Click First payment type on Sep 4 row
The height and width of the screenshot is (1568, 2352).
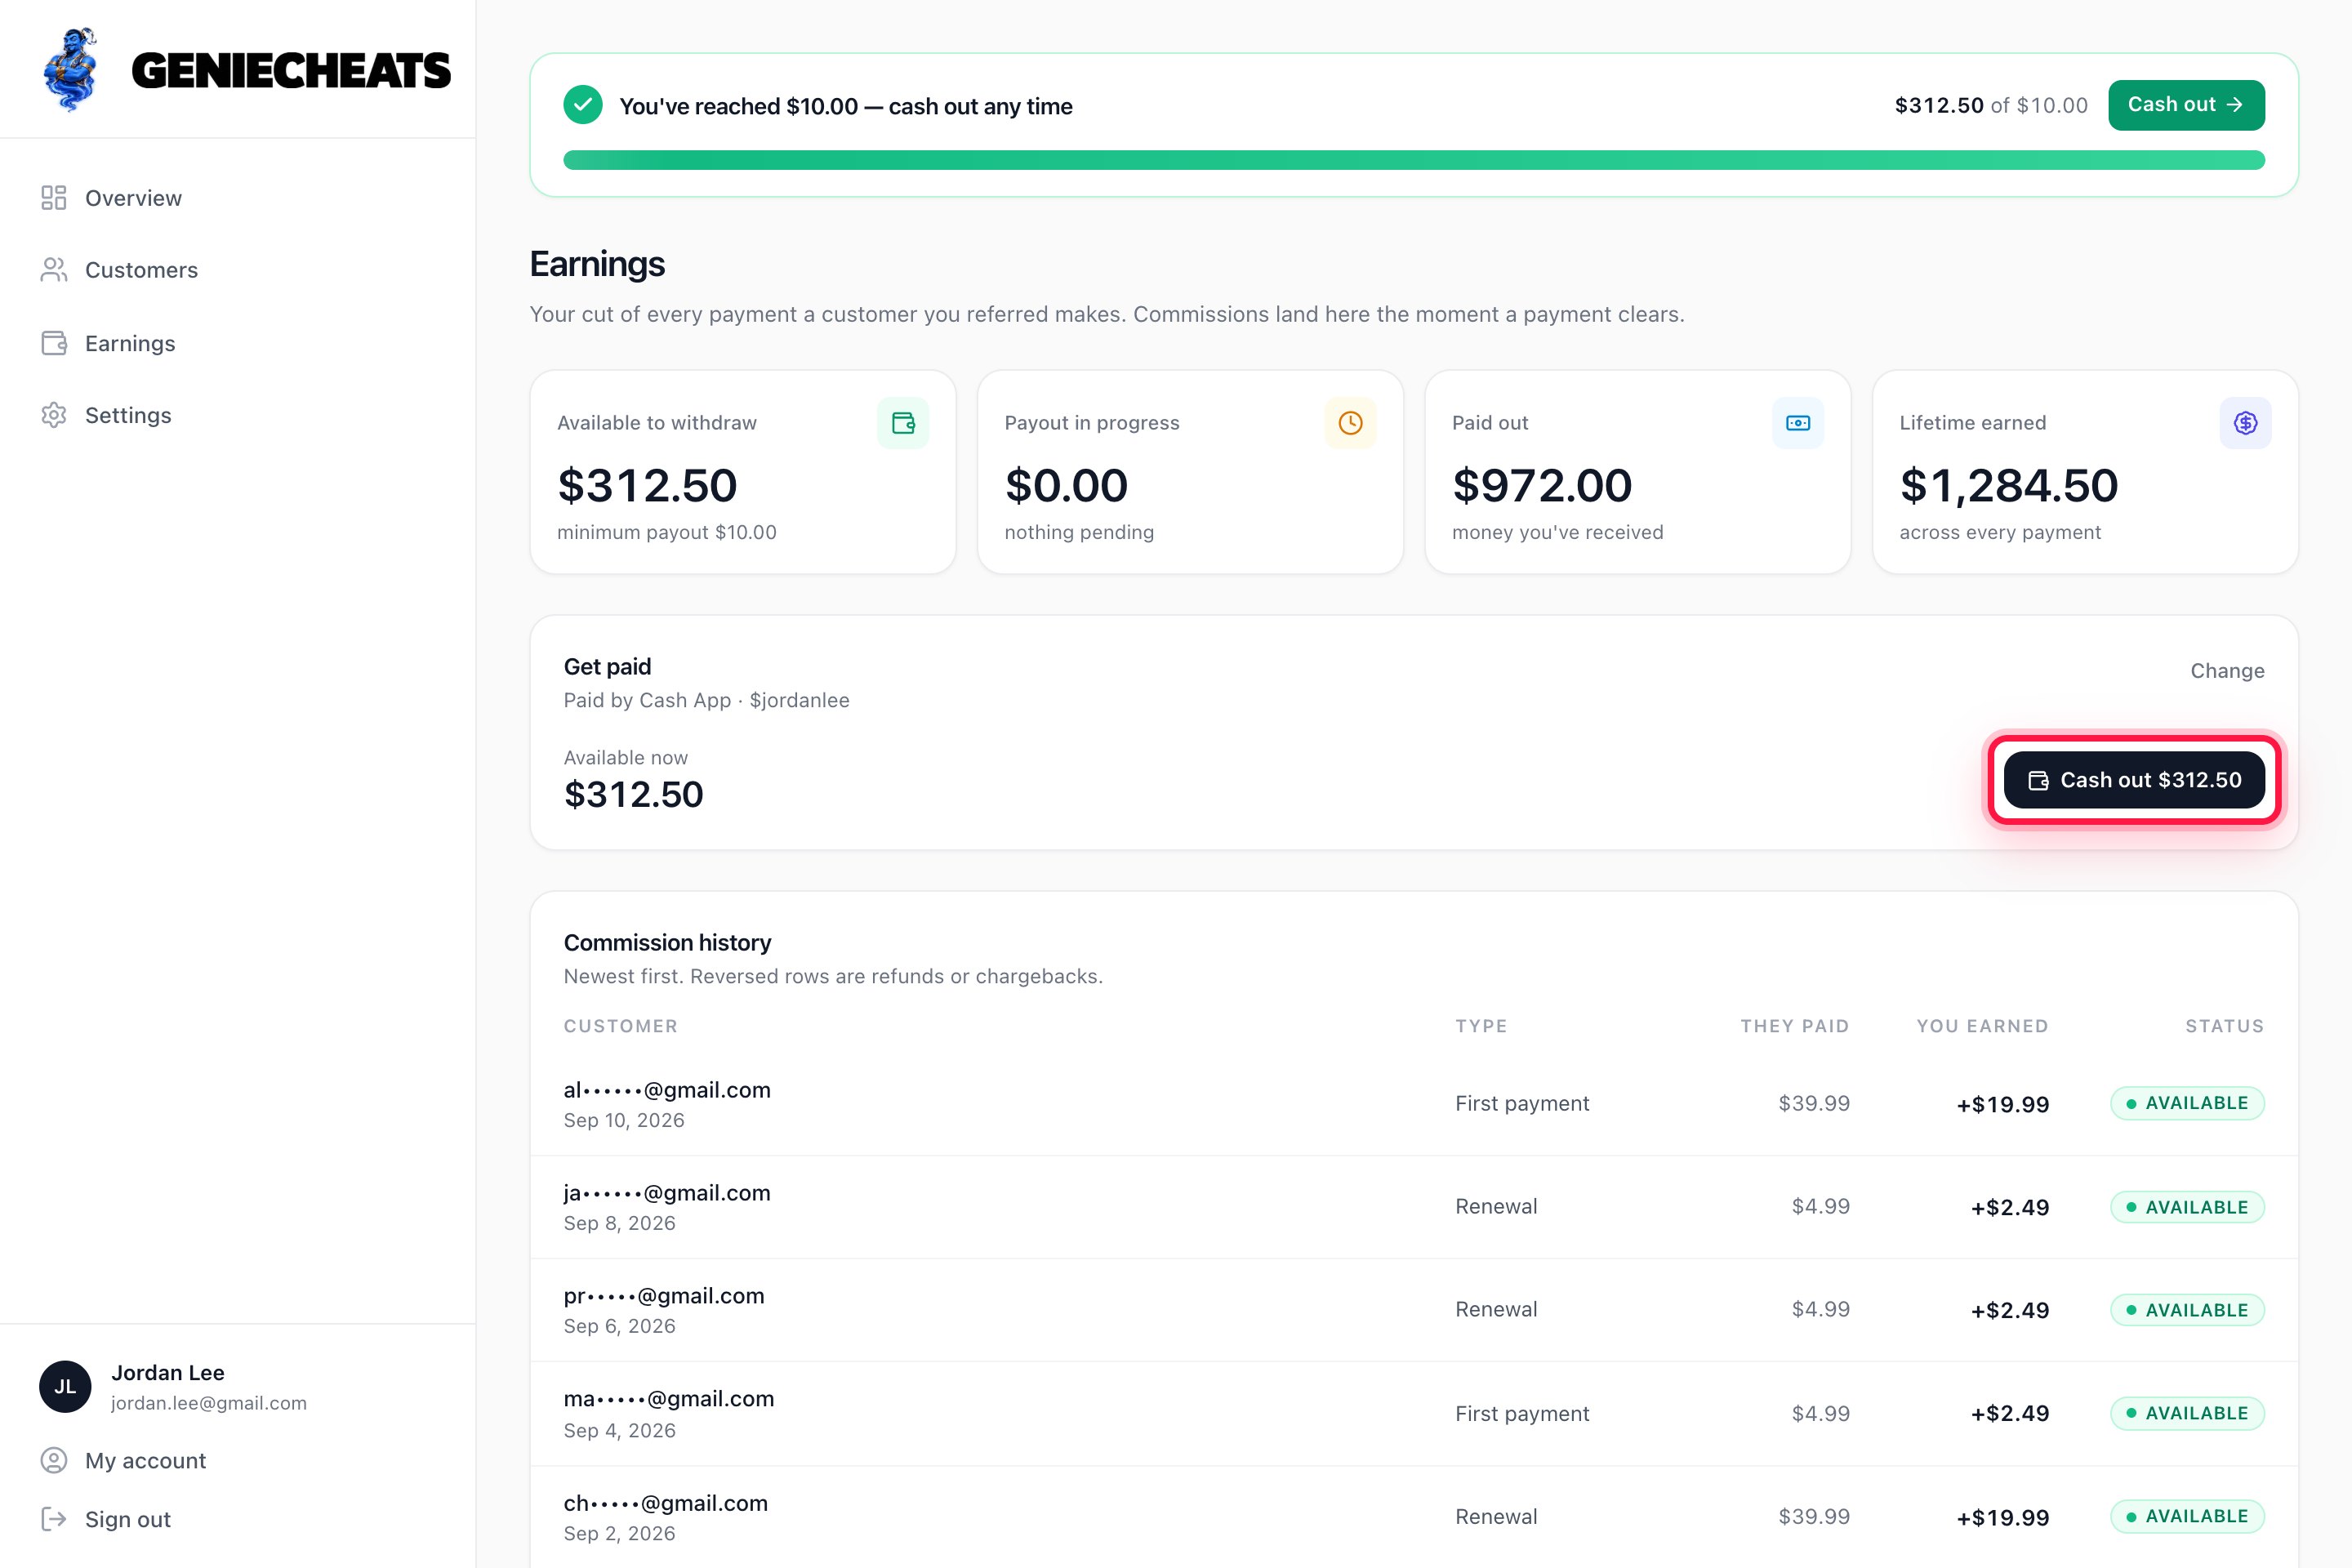coord(1522,1413)
